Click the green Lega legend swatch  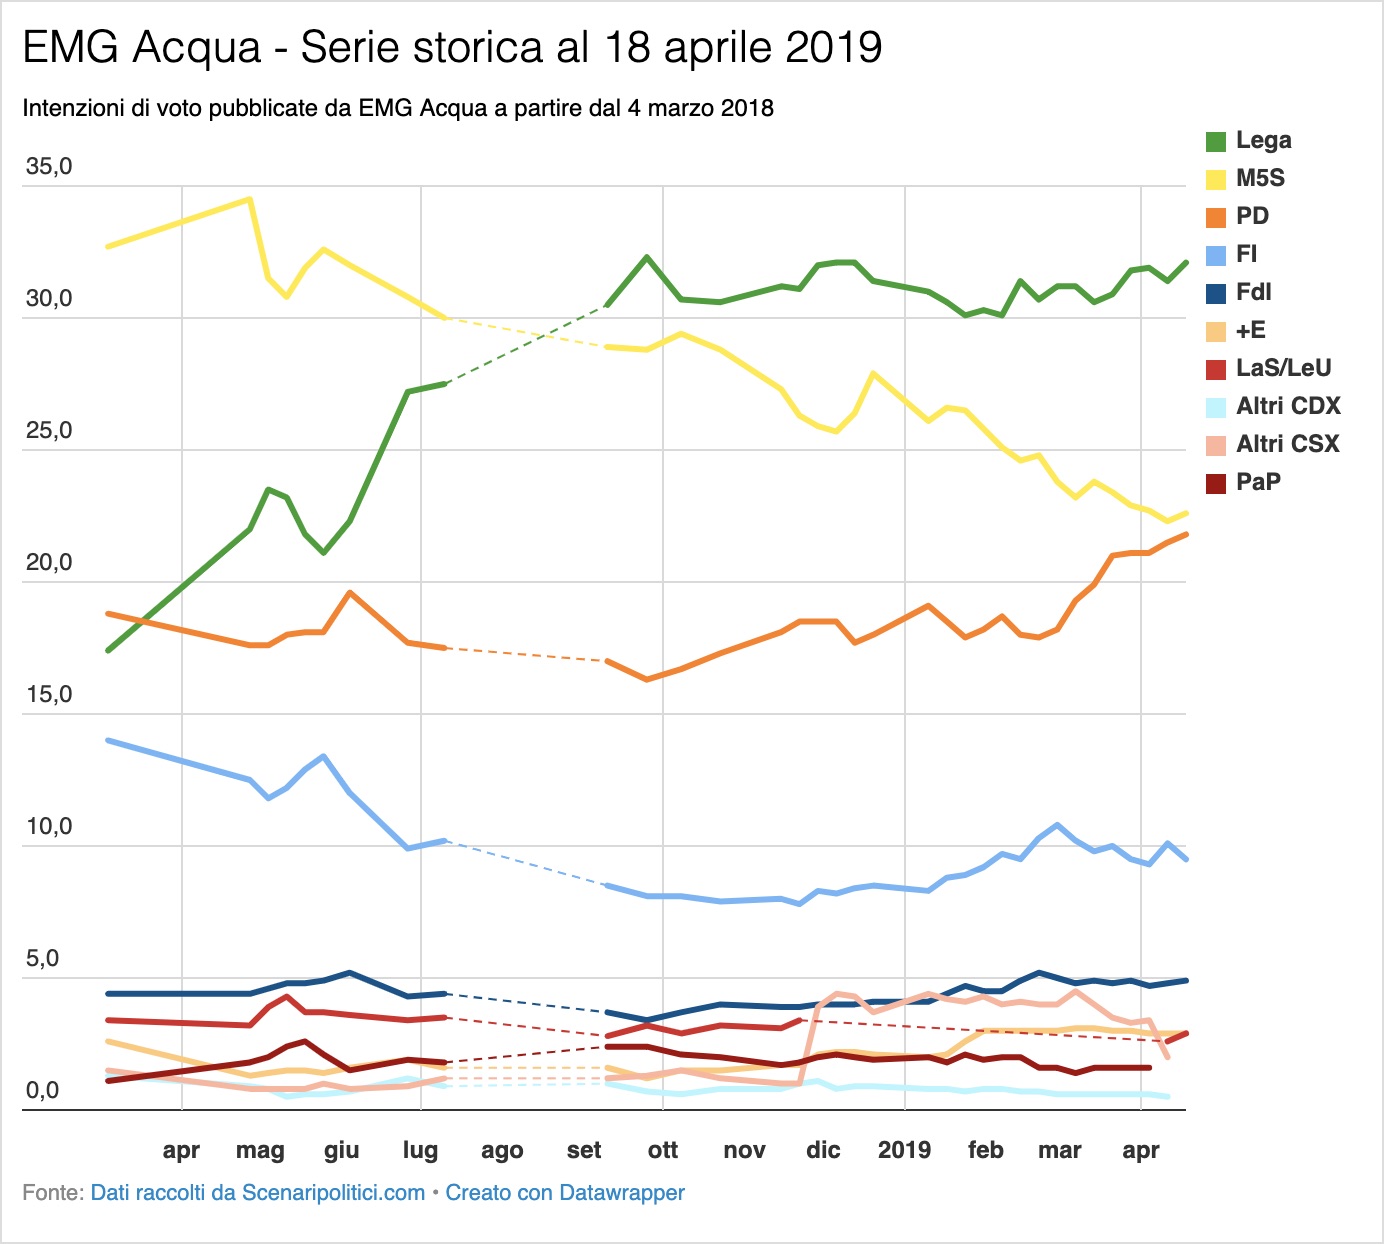[x=1216, y=142]
